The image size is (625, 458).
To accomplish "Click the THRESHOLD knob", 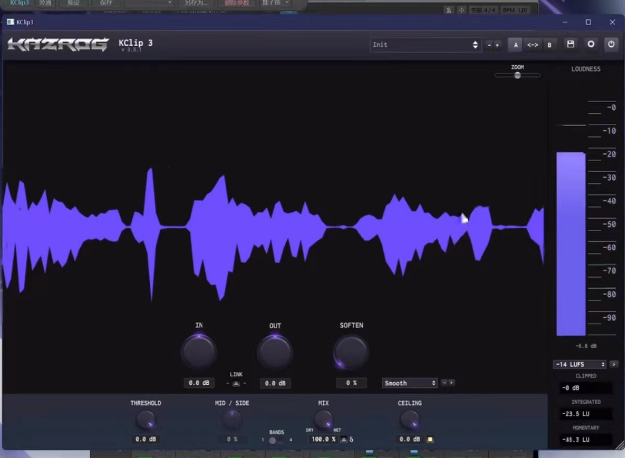I will point(145,420).
